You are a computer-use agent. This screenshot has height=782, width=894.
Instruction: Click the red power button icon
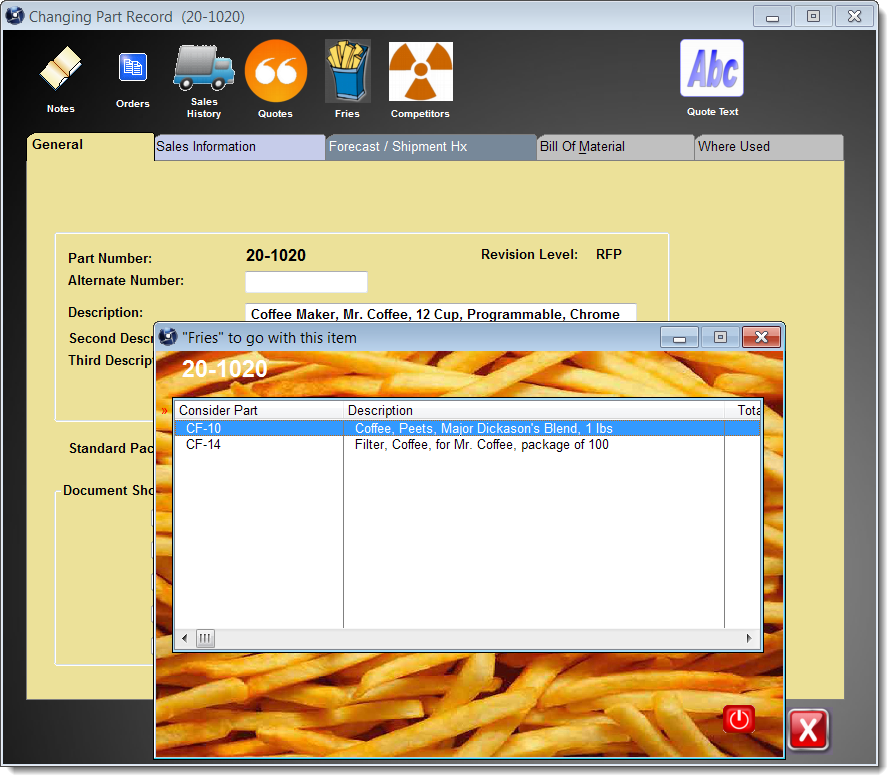[x=739, y=719]
